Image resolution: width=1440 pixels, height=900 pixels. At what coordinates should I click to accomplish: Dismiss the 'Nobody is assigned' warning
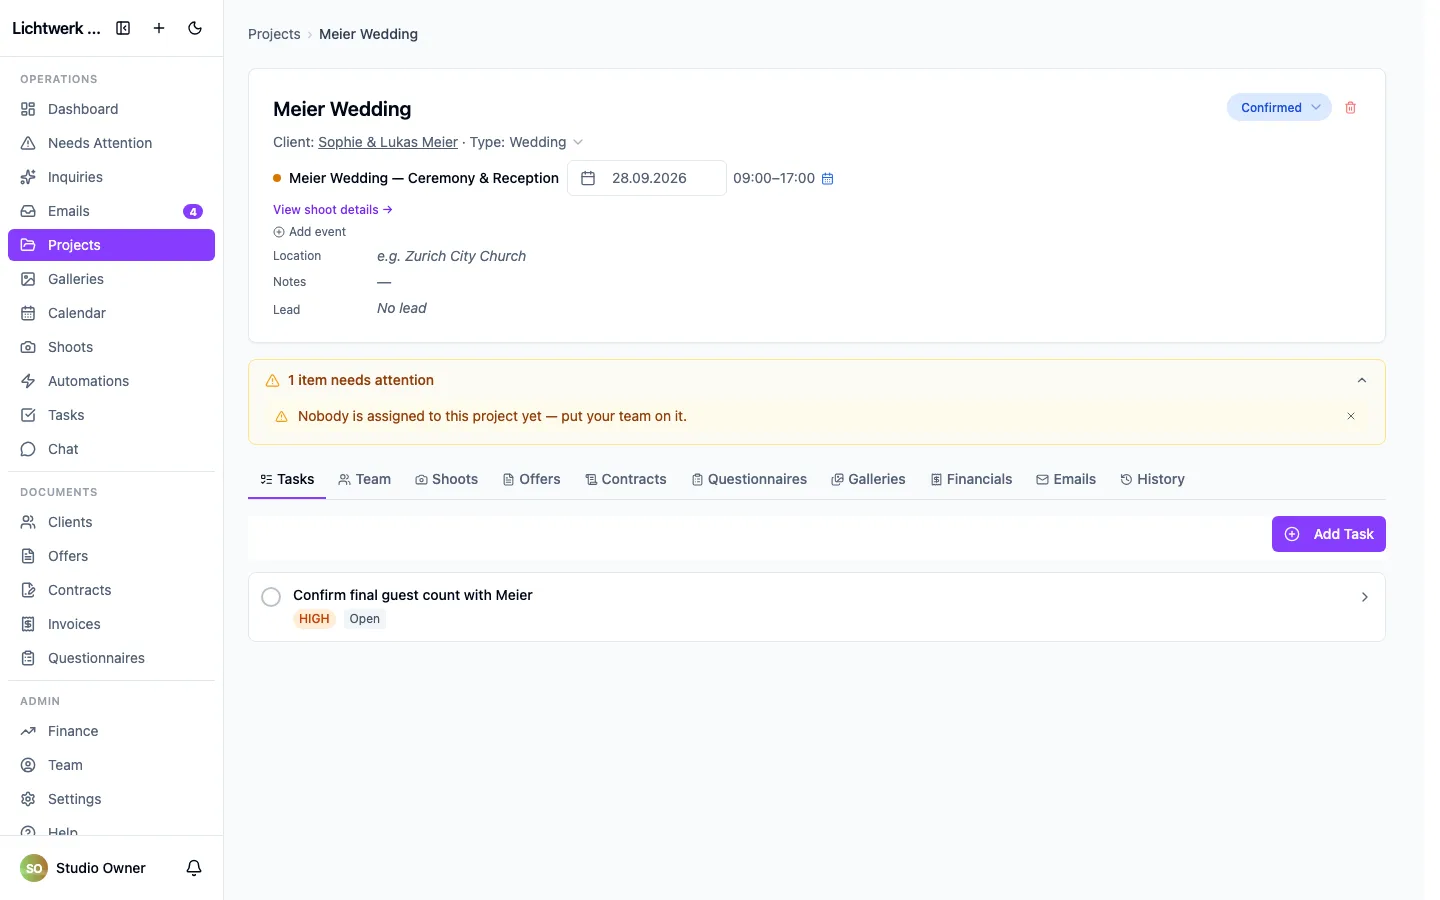1351,416
